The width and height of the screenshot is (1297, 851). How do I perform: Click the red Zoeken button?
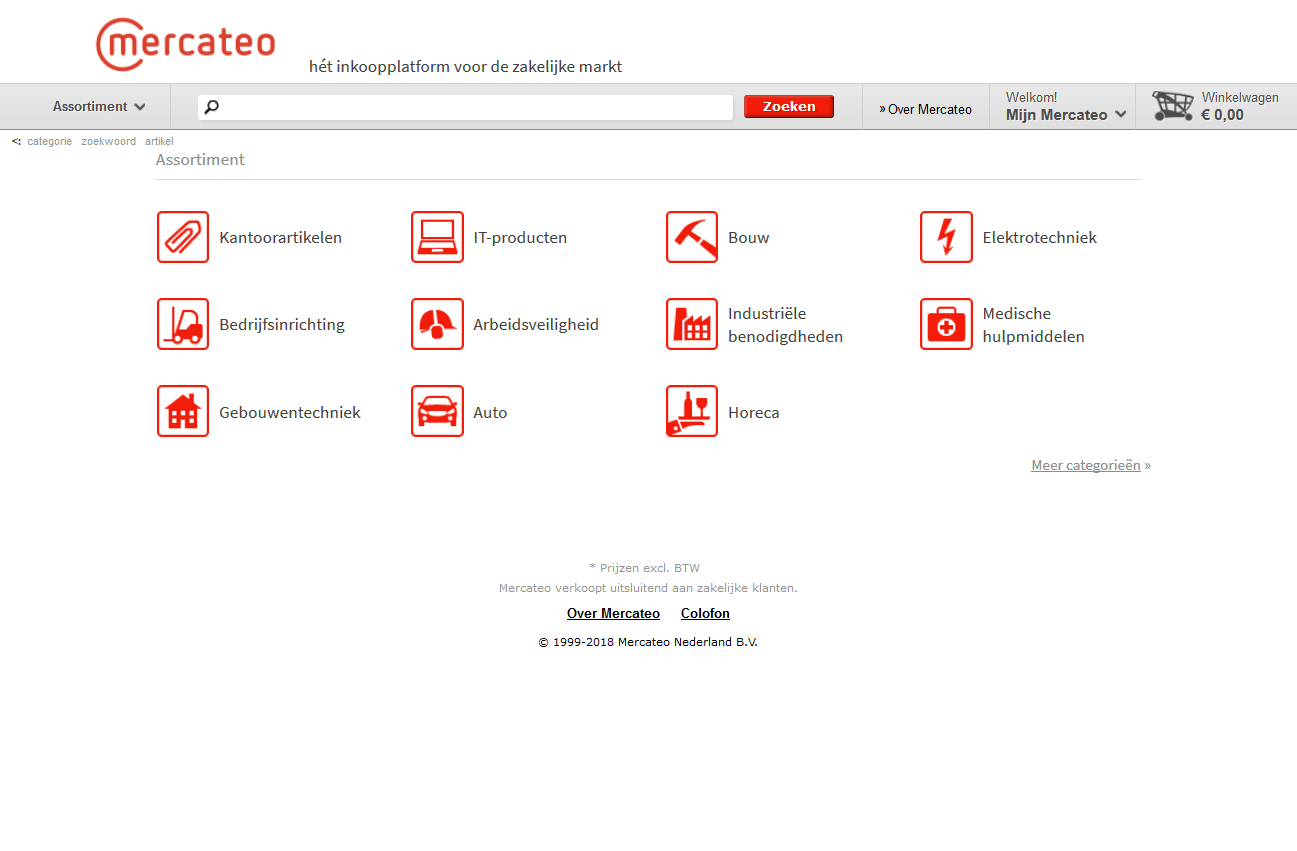[789, 106]
